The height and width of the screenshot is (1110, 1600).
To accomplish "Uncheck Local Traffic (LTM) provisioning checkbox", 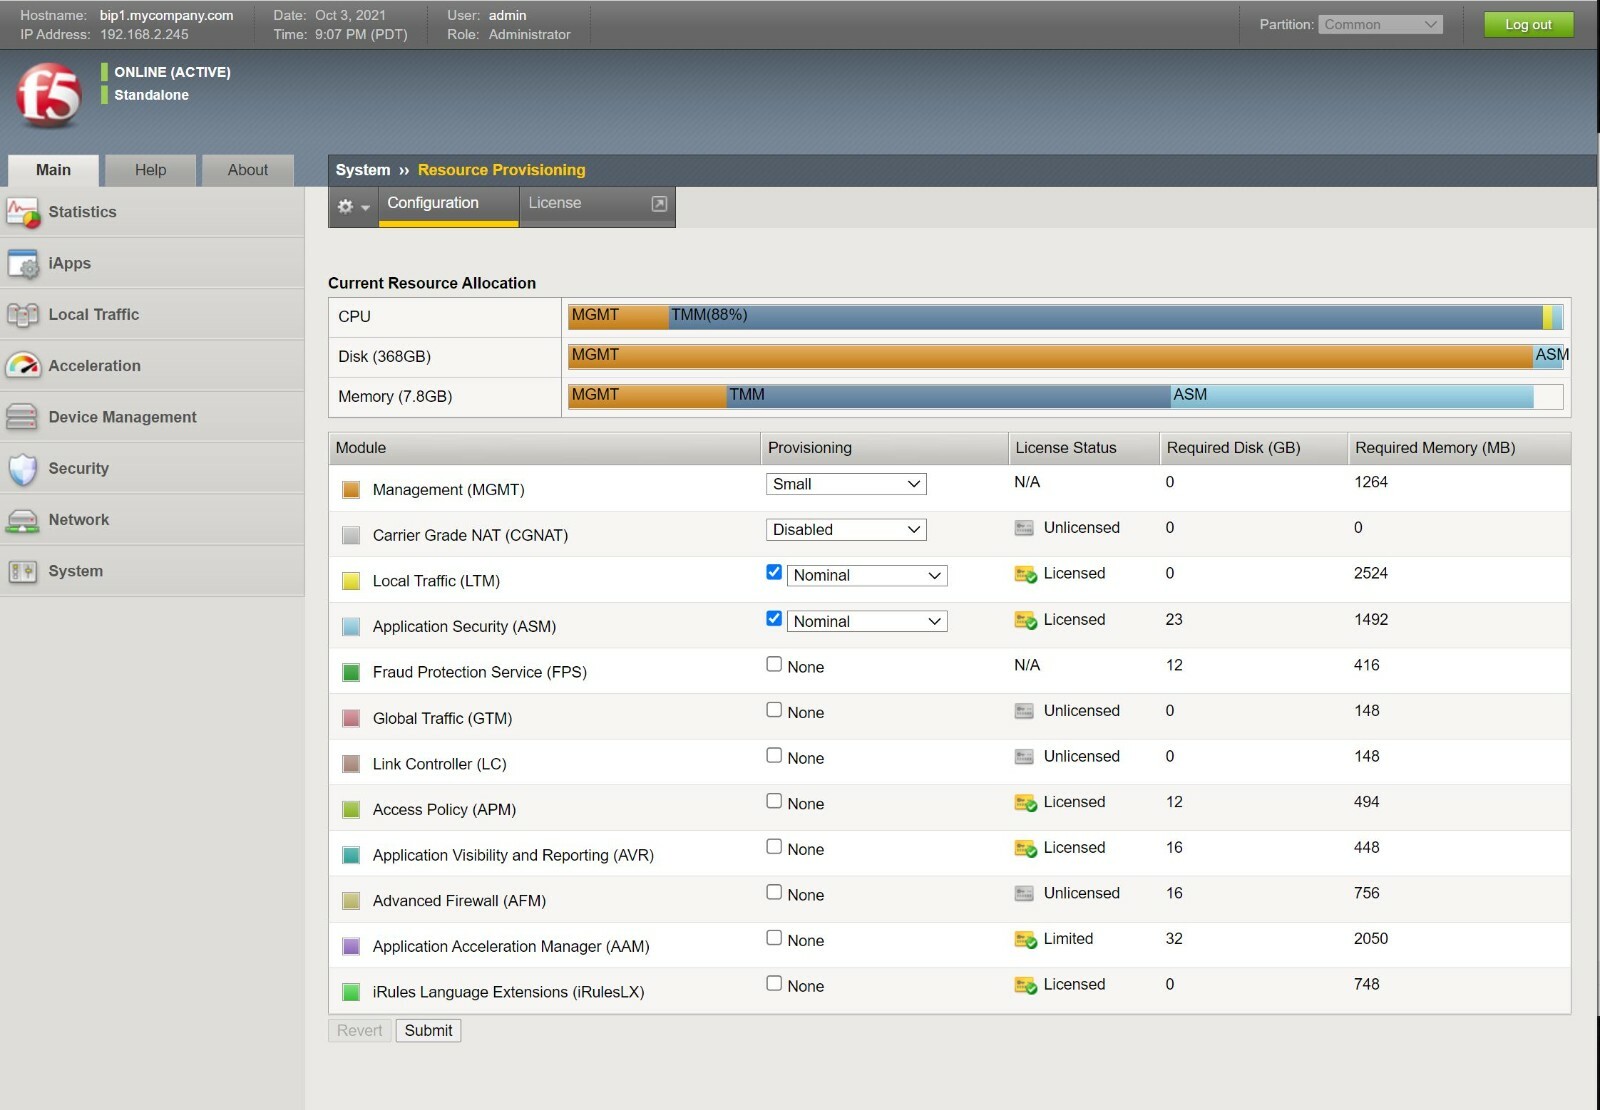I will point(774,572).
